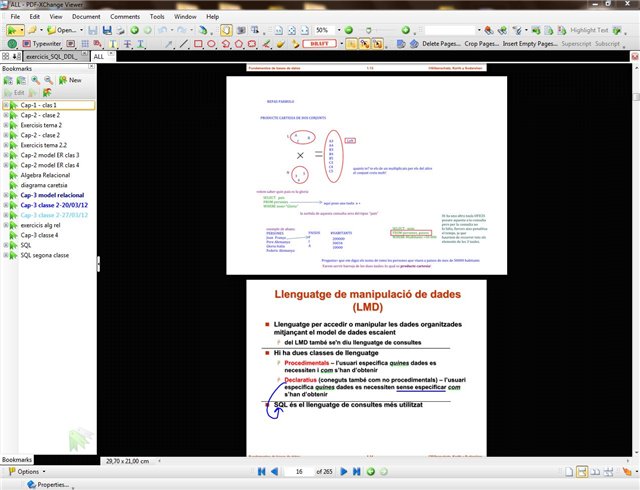Select the Polygon annotation tool
640x490 pixels.
239,43
